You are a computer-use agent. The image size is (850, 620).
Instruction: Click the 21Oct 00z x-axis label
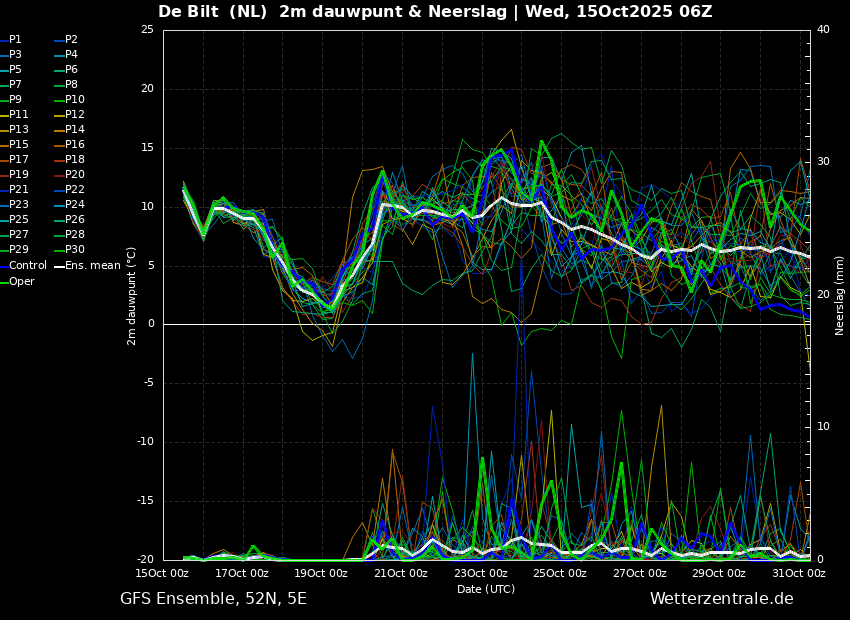[401, 573]
